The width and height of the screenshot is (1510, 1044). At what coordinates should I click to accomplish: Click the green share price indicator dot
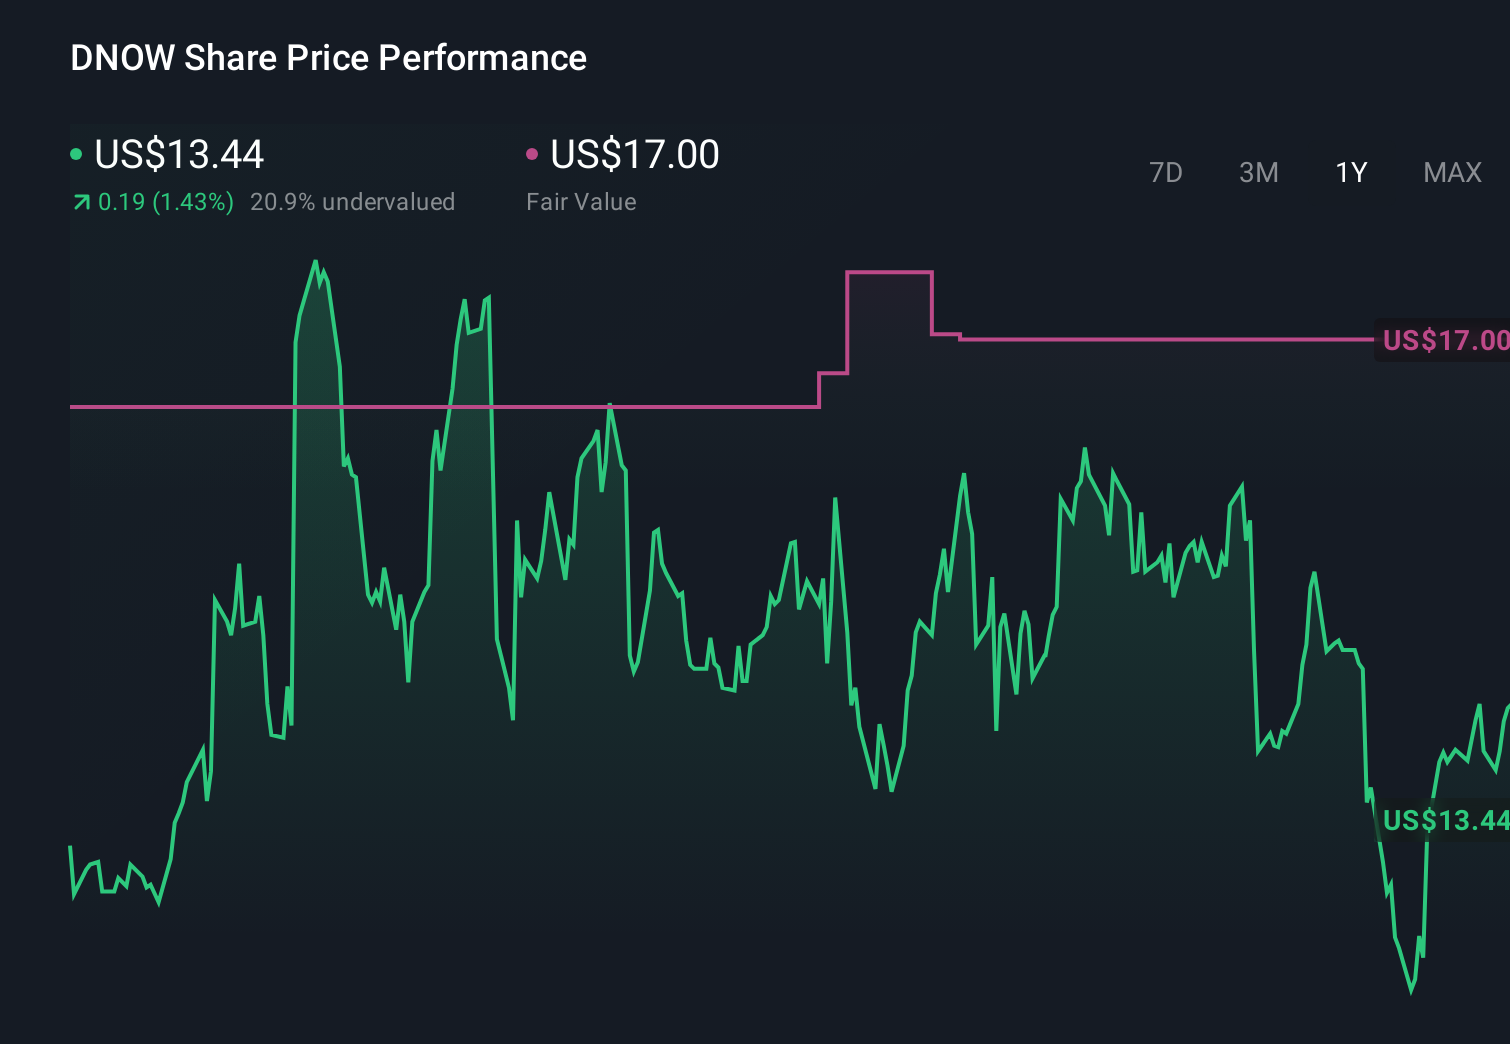76,152
